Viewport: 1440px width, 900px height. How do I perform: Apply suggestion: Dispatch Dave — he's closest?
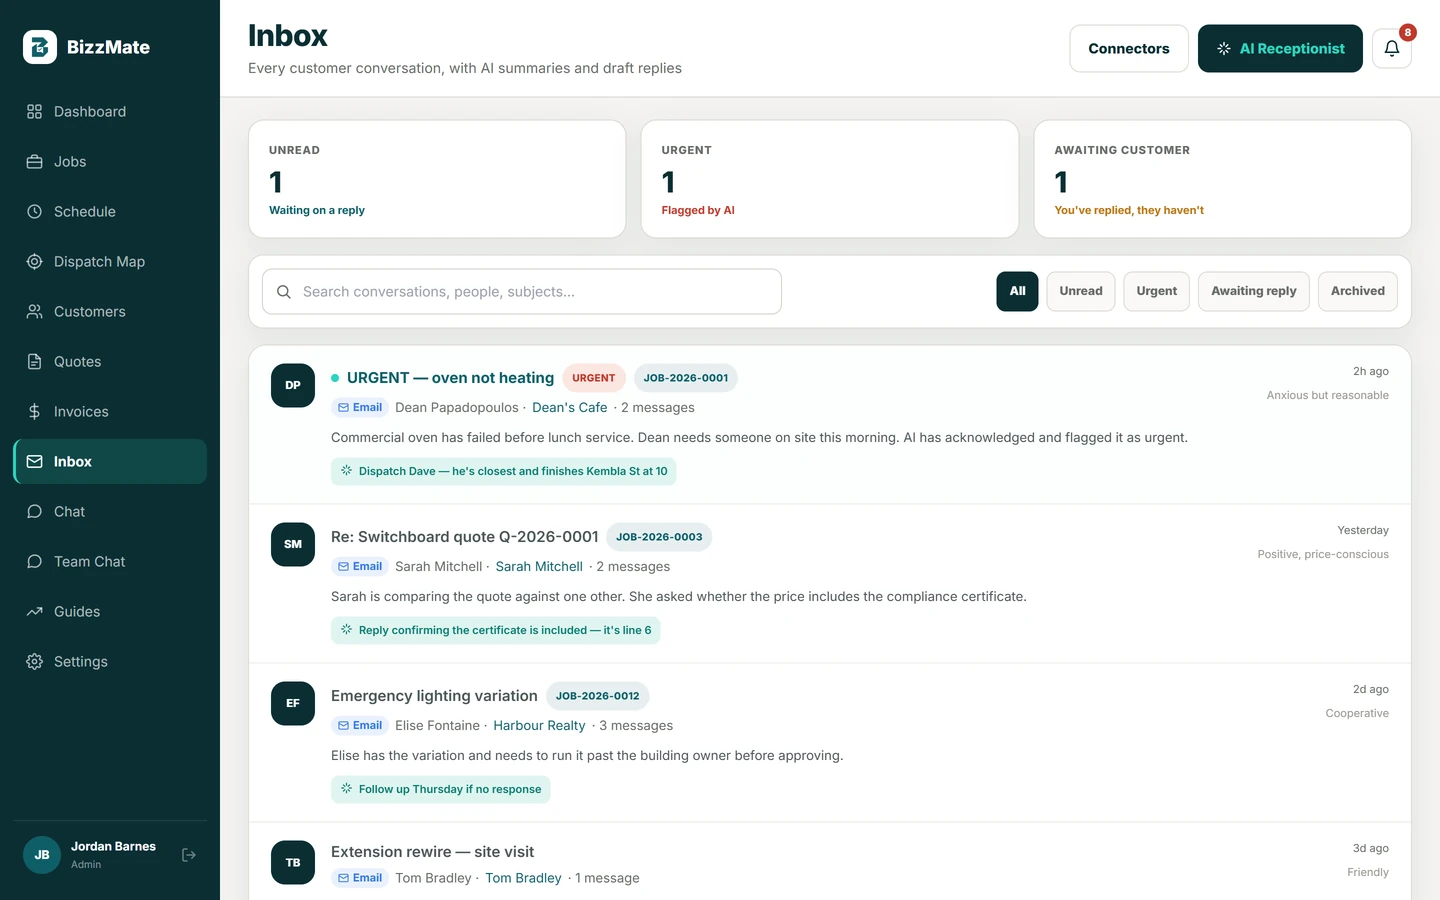[504, 471]
